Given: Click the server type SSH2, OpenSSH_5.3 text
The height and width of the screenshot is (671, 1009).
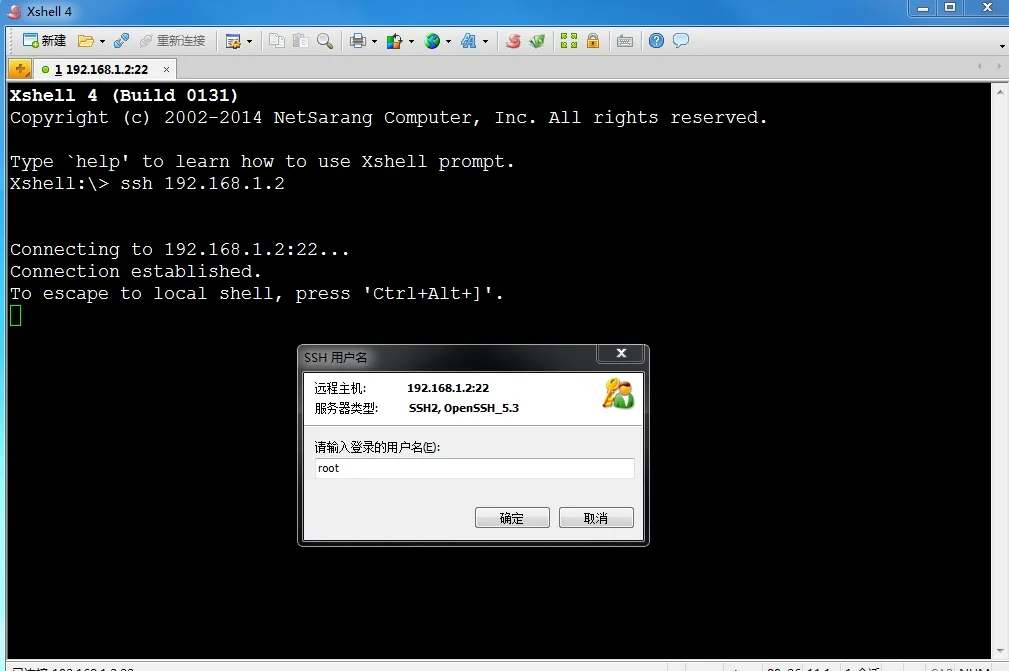Looking at the screenshot, I should click(x=463, y=408).
